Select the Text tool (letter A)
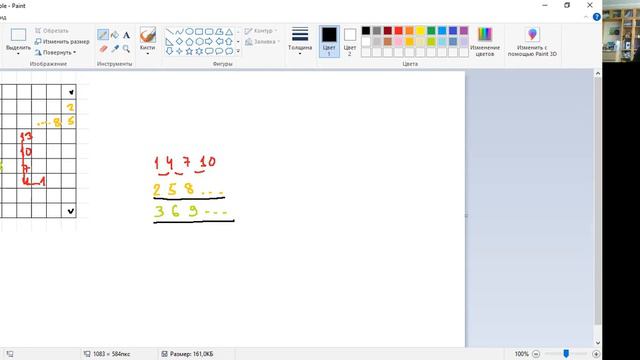Viewport: 640px width, 360px height. (x=127, y=36)
